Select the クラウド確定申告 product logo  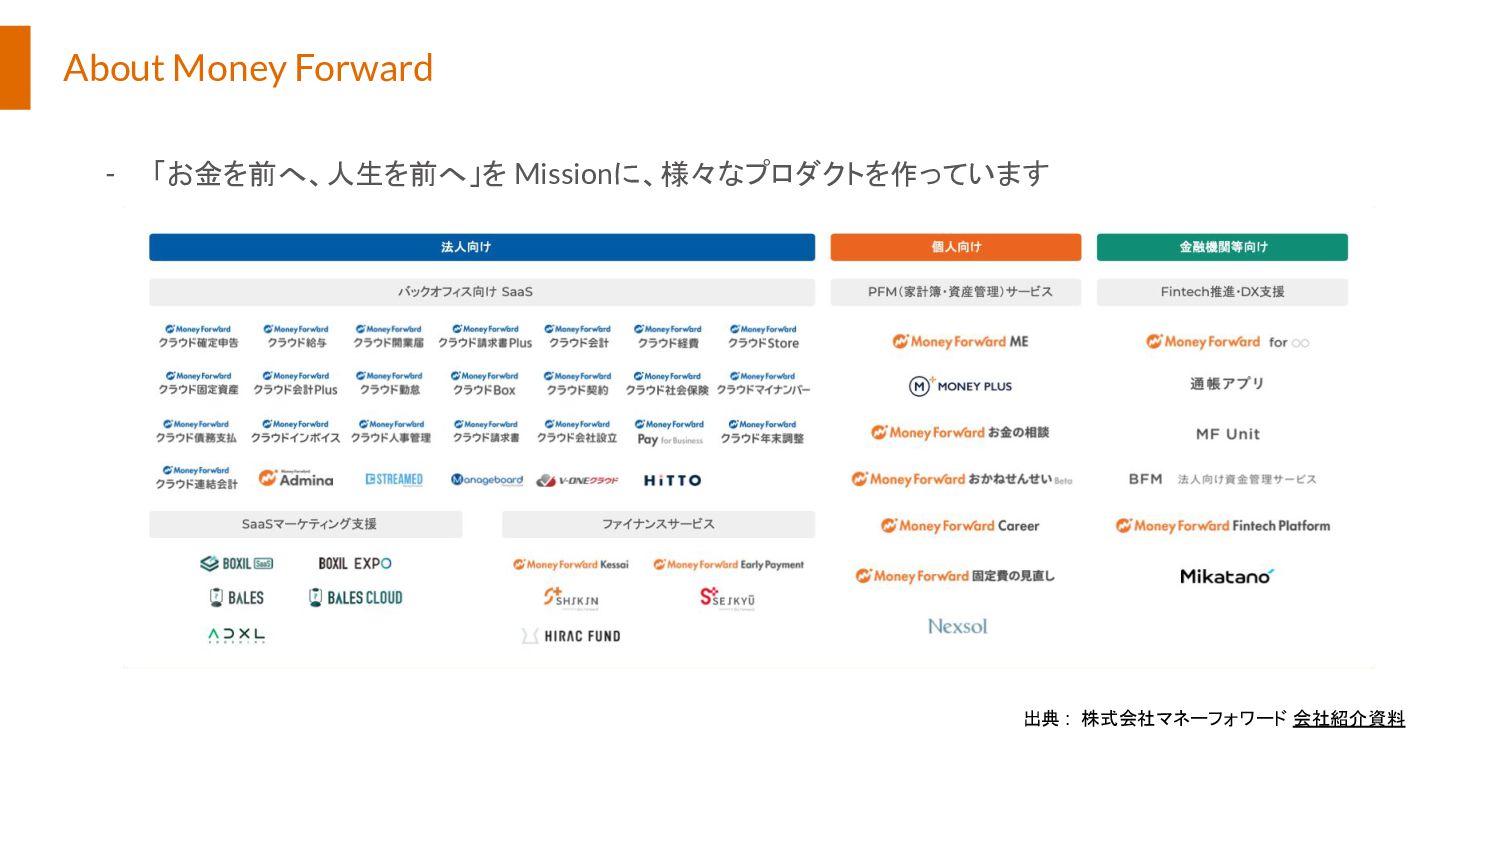[199, 336]
